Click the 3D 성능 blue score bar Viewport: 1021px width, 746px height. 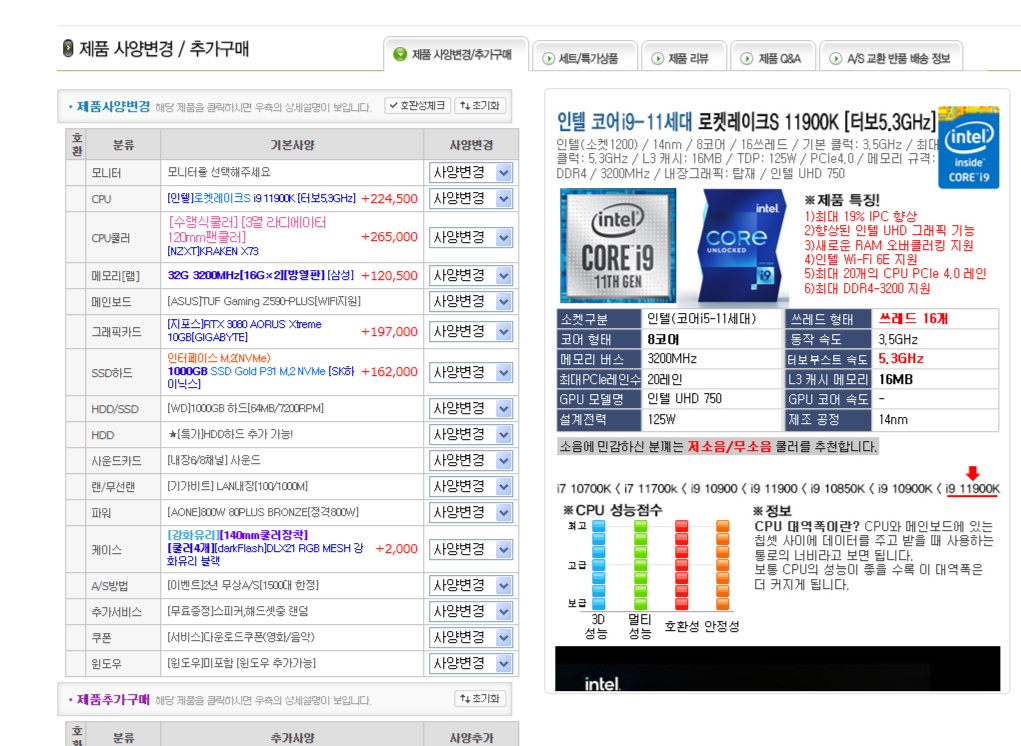(x=598, y=564)
